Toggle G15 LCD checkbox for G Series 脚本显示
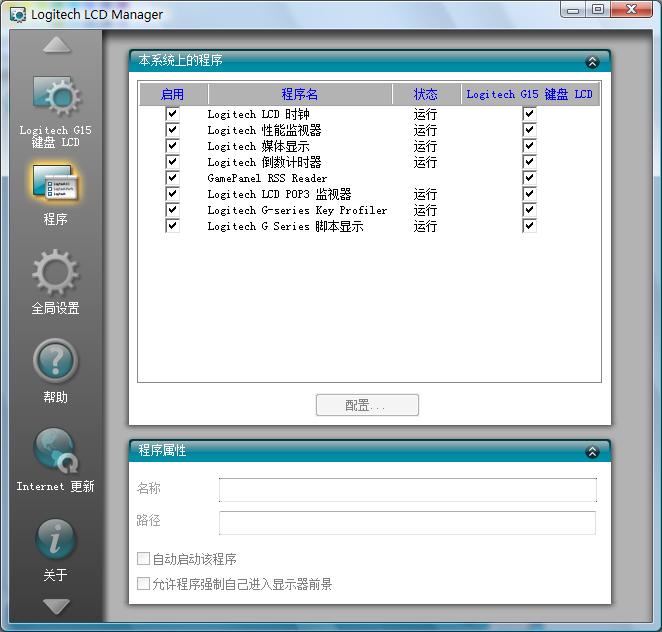 click(529, 226)
